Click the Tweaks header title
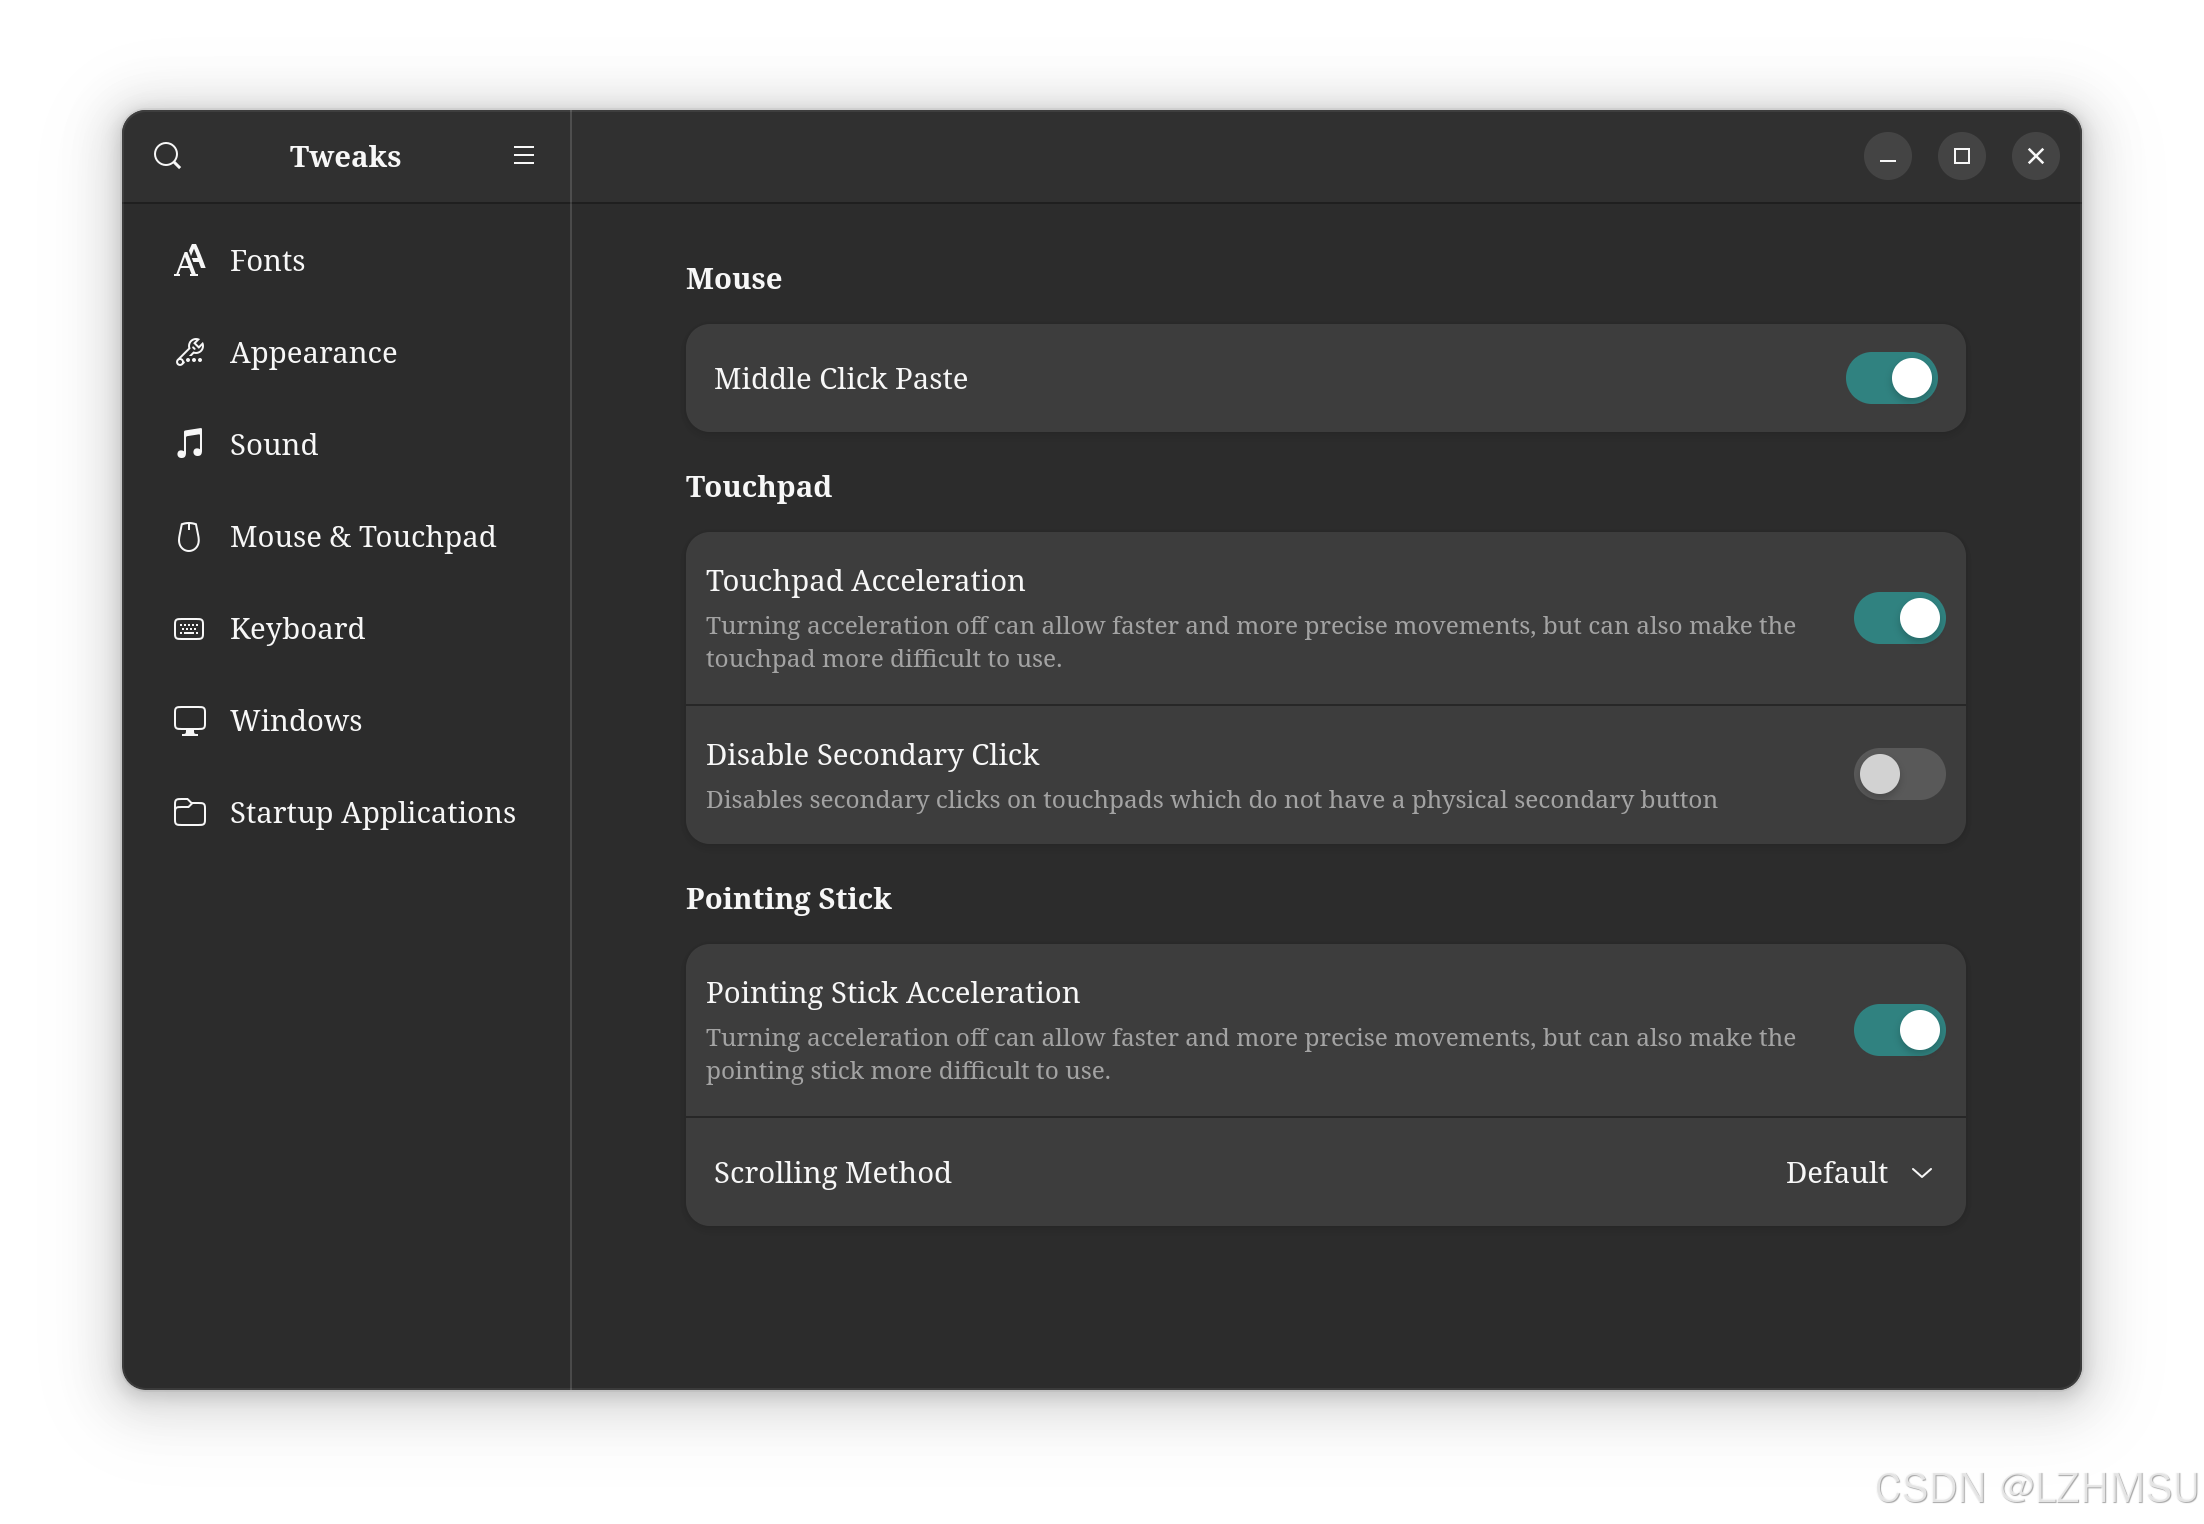This screenshot has width=2204, height=1524. tap(345, 156)
